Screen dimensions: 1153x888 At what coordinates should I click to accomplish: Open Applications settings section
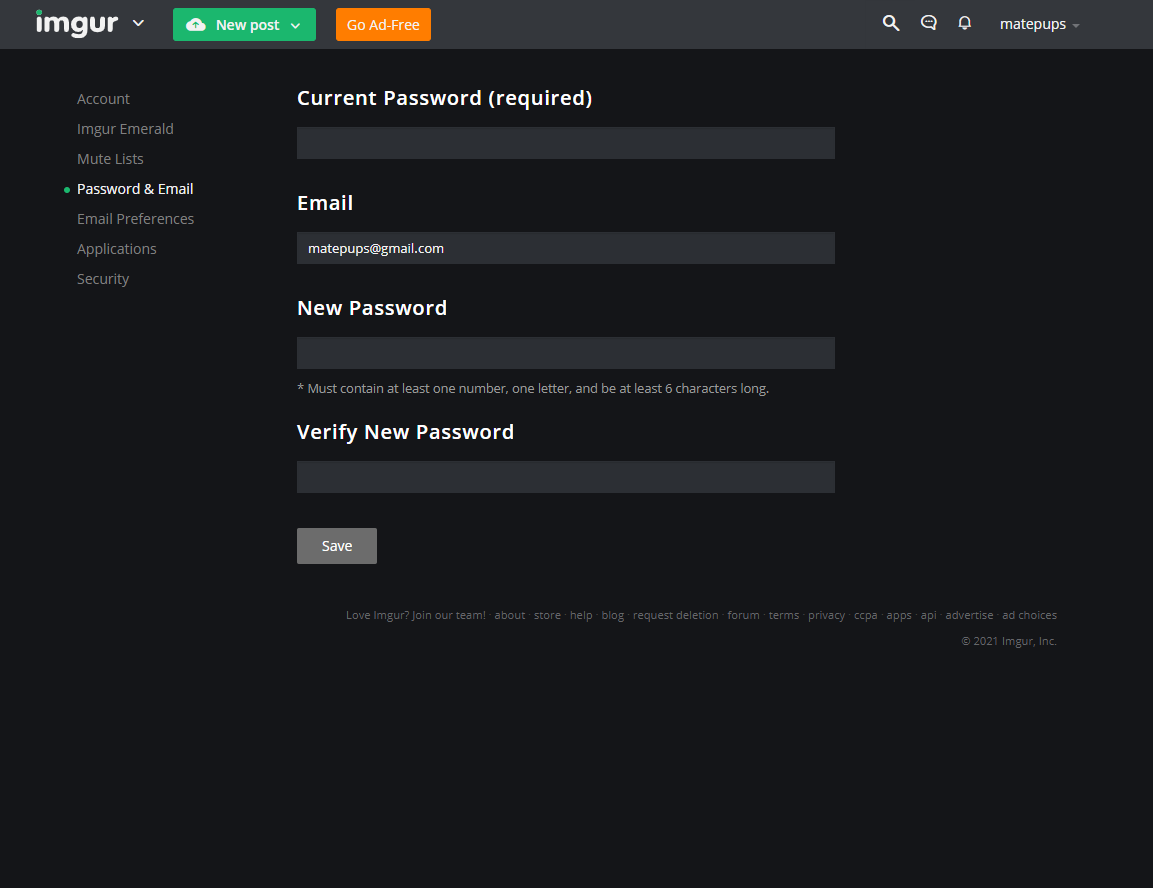(x=116, y=249)
